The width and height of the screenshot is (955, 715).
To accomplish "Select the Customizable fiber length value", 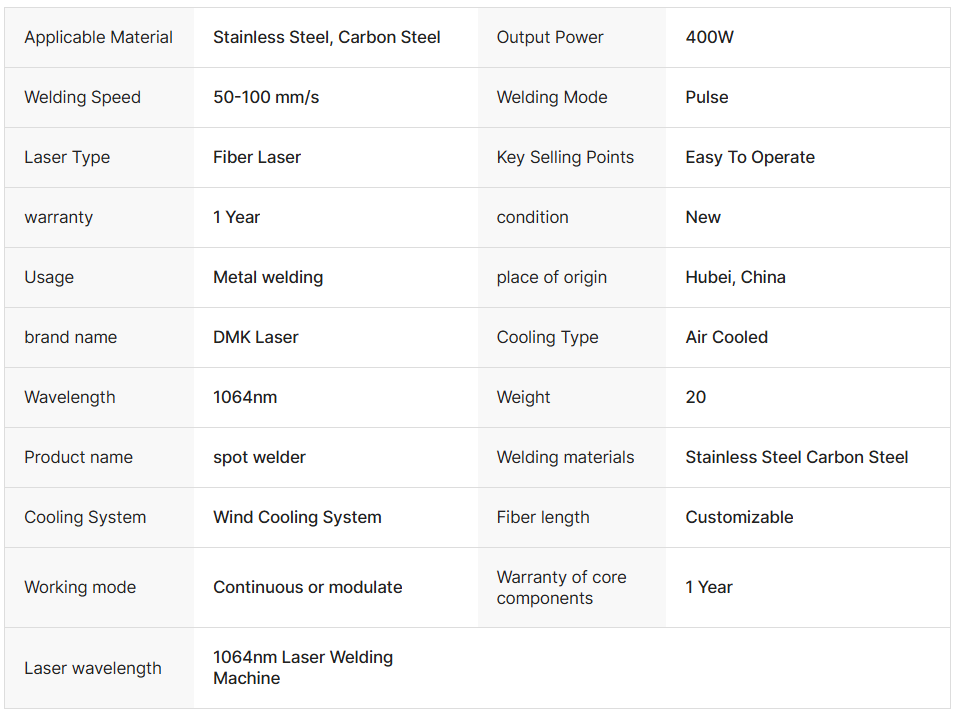I will (739, 518).
